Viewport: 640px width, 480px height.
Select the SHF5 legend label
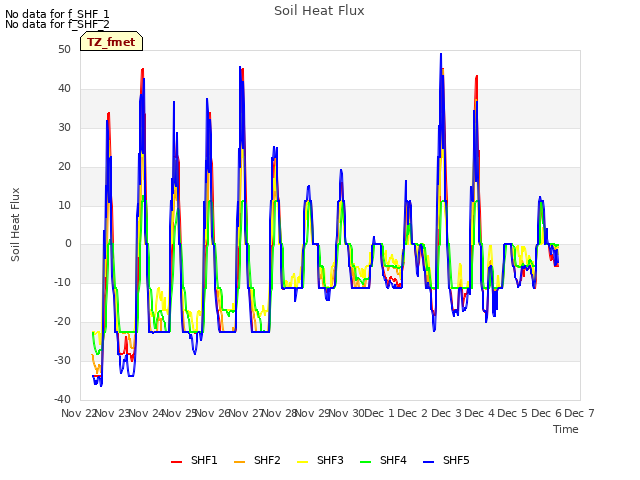456,460
